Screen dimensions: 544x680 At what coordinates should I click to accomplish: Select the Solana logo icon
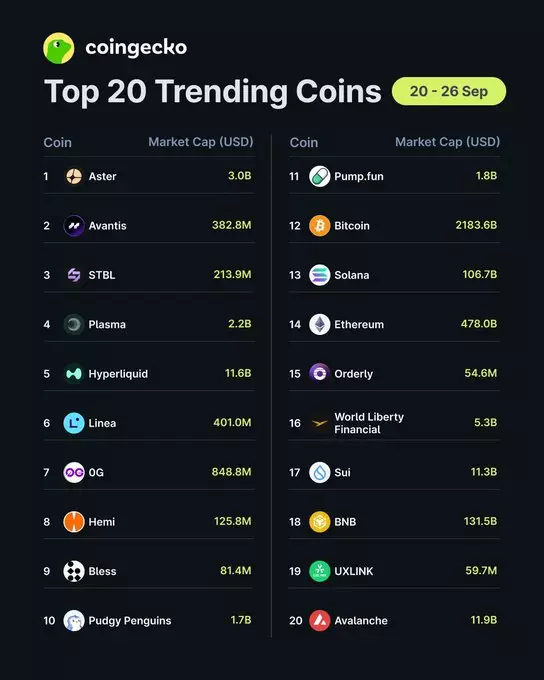tap(320, 275)
